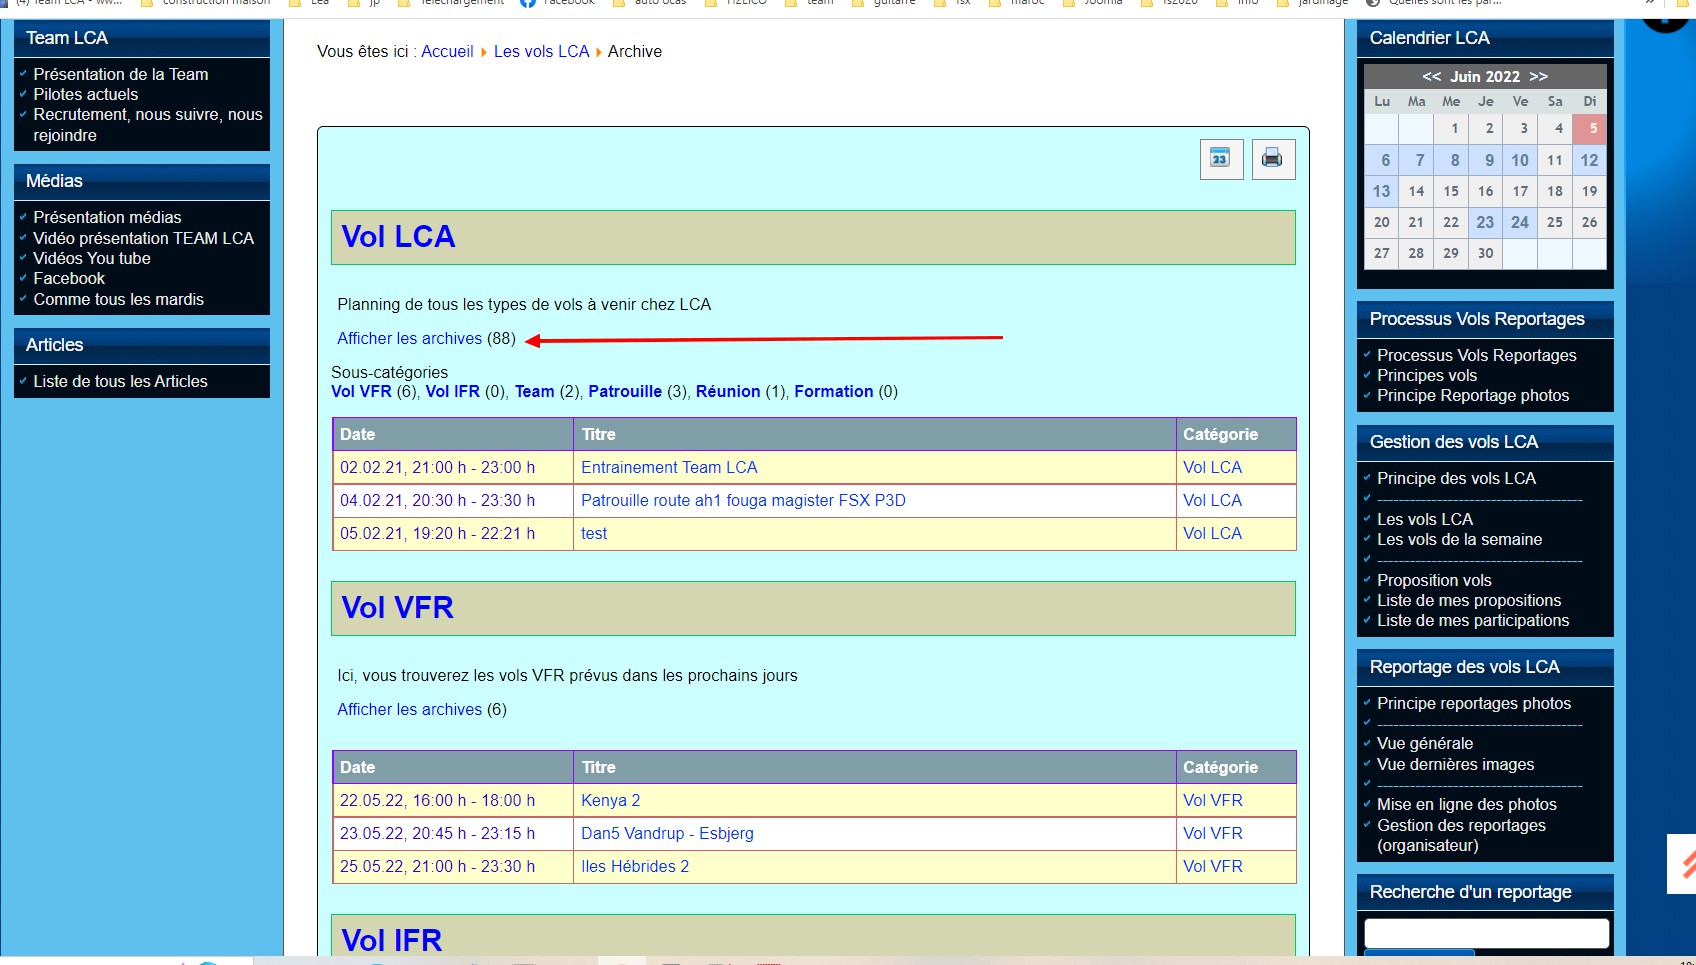Open Entrainement Team LCA event
This screenshot has width=1696, height=965.
(669, 468)
